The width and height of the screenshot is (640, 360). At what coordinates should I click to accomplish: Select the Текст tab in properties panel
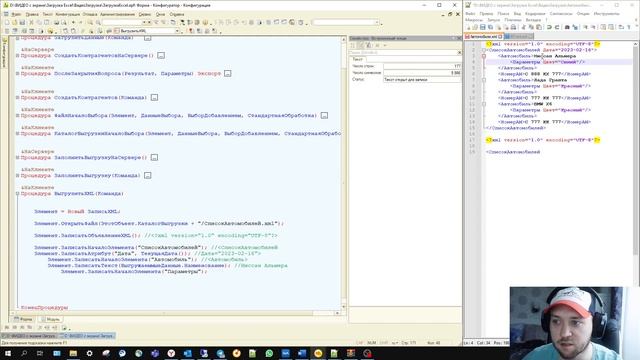(x=357, y=59)
